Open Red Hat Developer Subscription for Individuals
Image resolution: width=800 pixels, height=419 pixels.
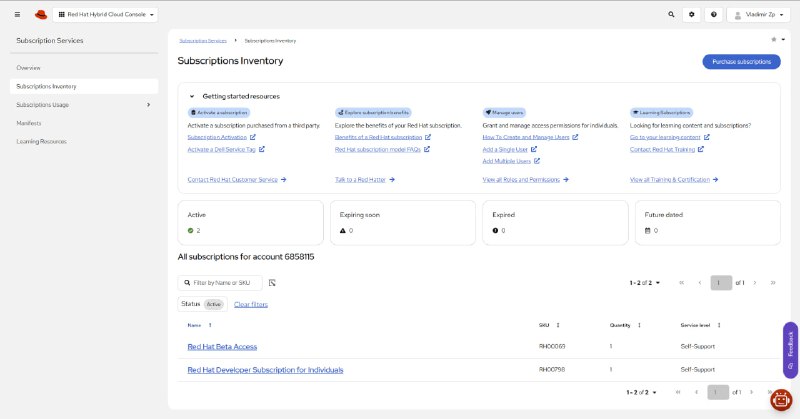click(265, 370)
